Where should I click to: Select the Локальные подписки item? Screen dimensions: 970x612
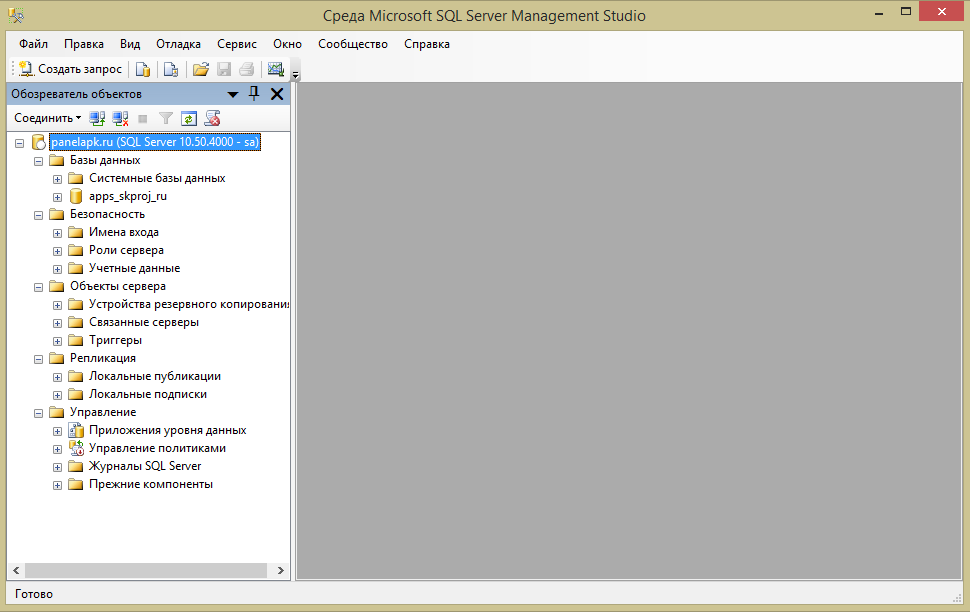[148, 394]
